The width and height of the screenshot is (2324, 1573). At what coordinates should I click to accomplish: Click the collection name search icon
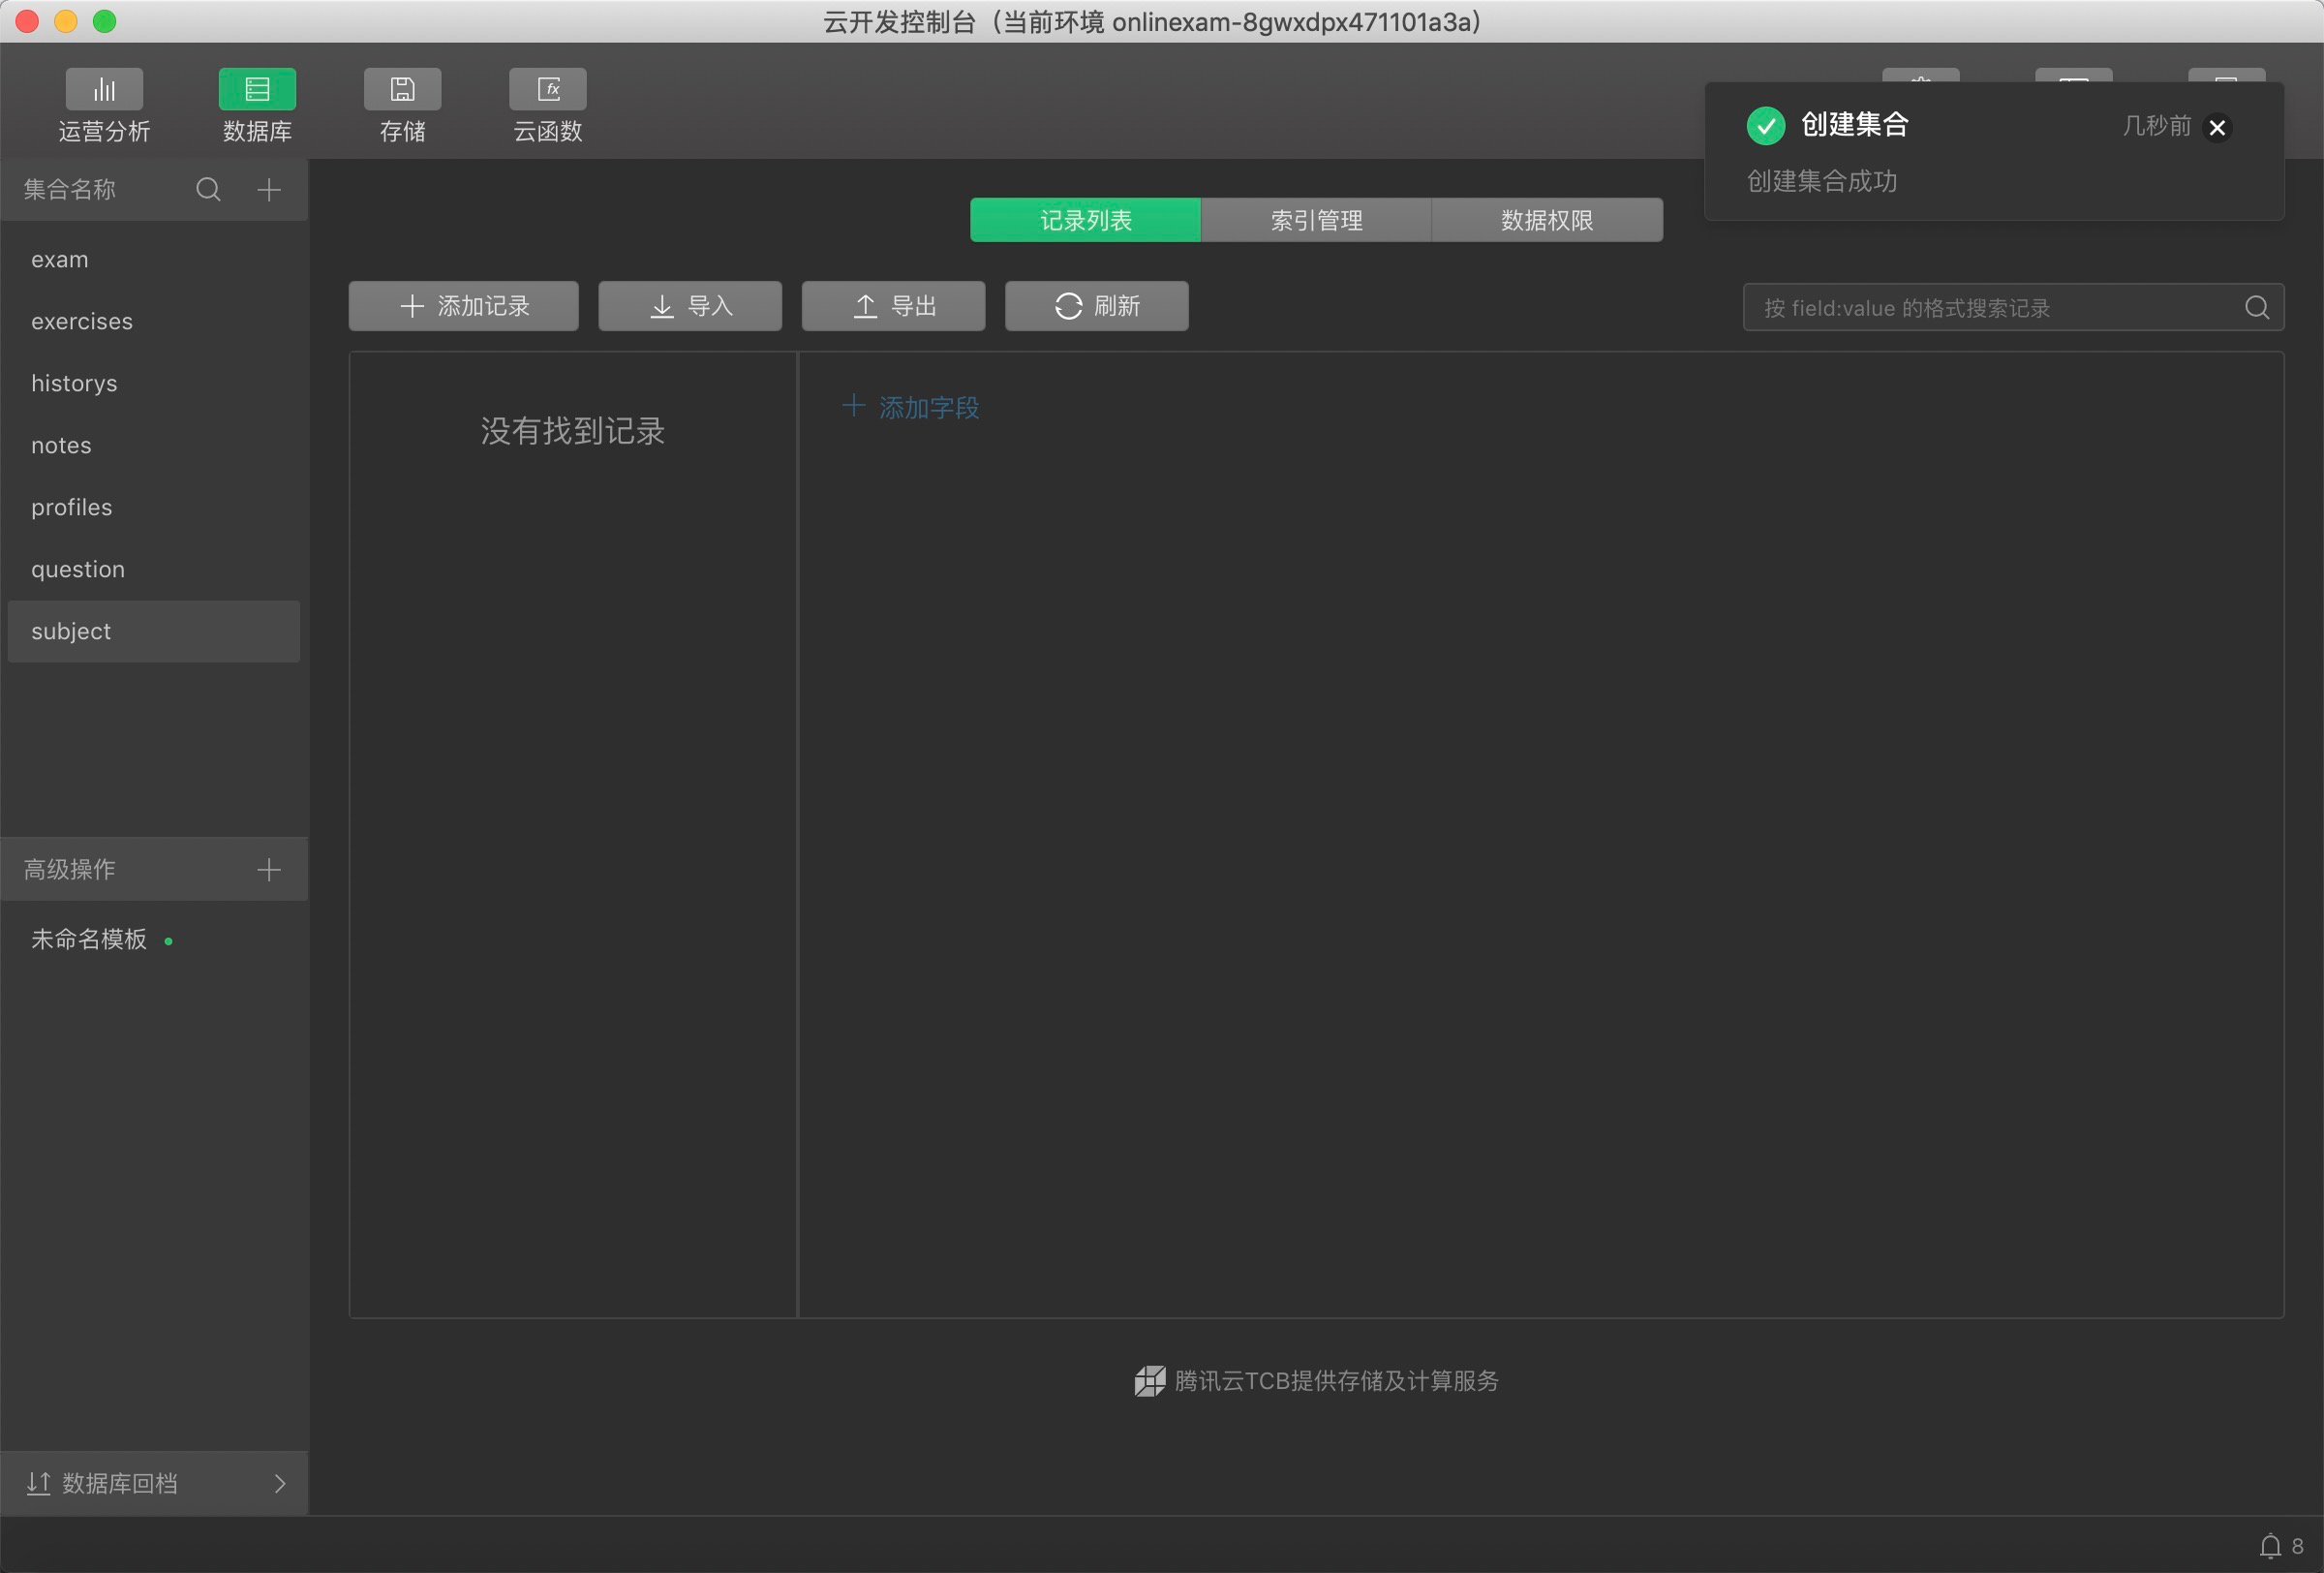click(208, 189)
